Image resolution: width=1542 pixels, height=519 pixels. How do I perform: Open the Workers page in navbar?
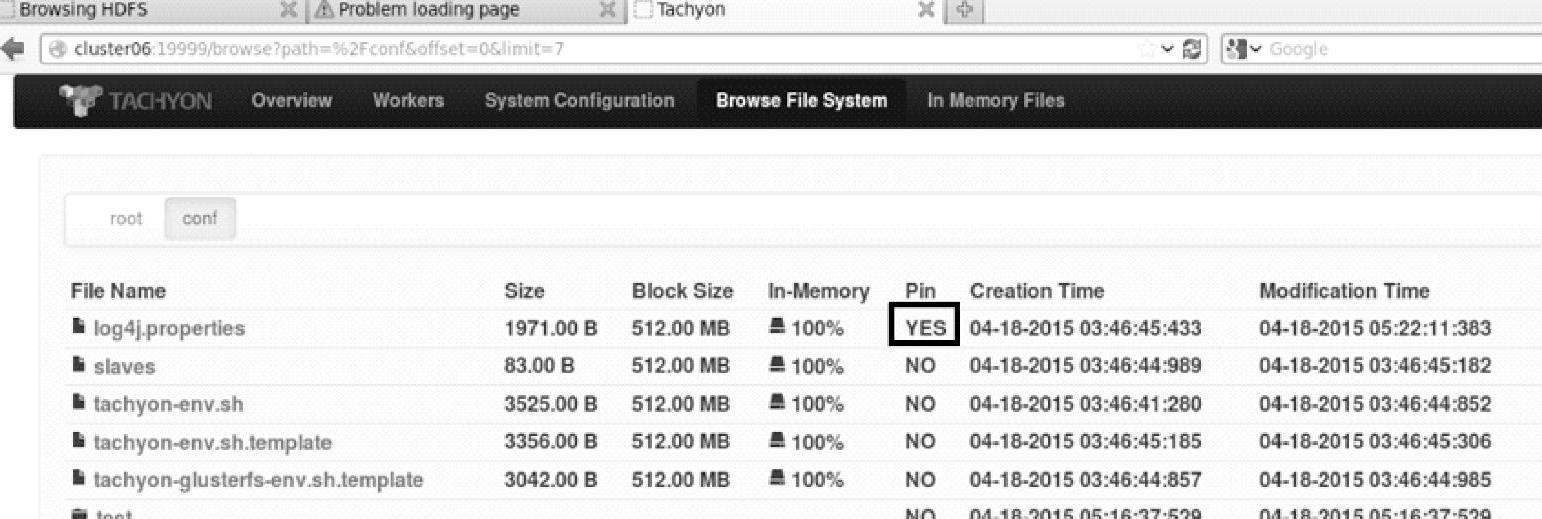click(x=408, y=100)
